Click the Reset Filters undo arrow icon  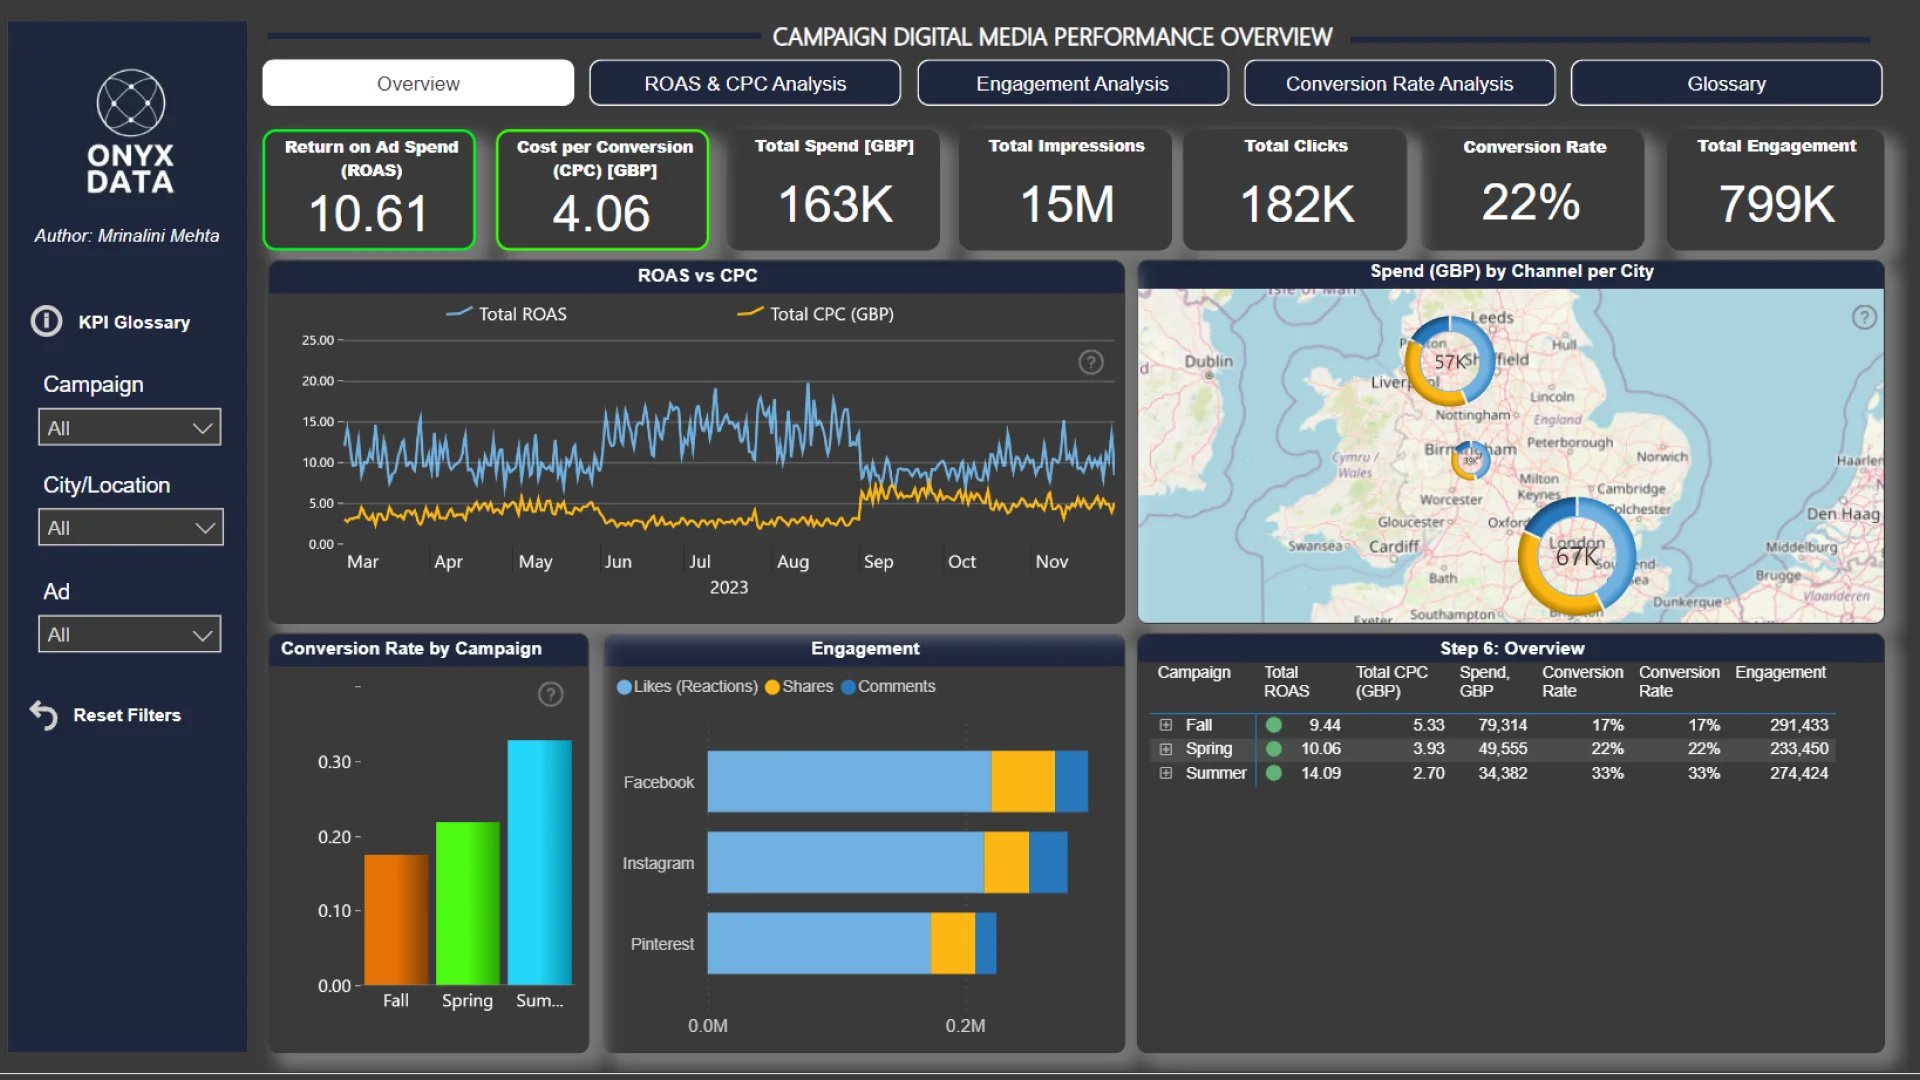[x=44, y=715]
